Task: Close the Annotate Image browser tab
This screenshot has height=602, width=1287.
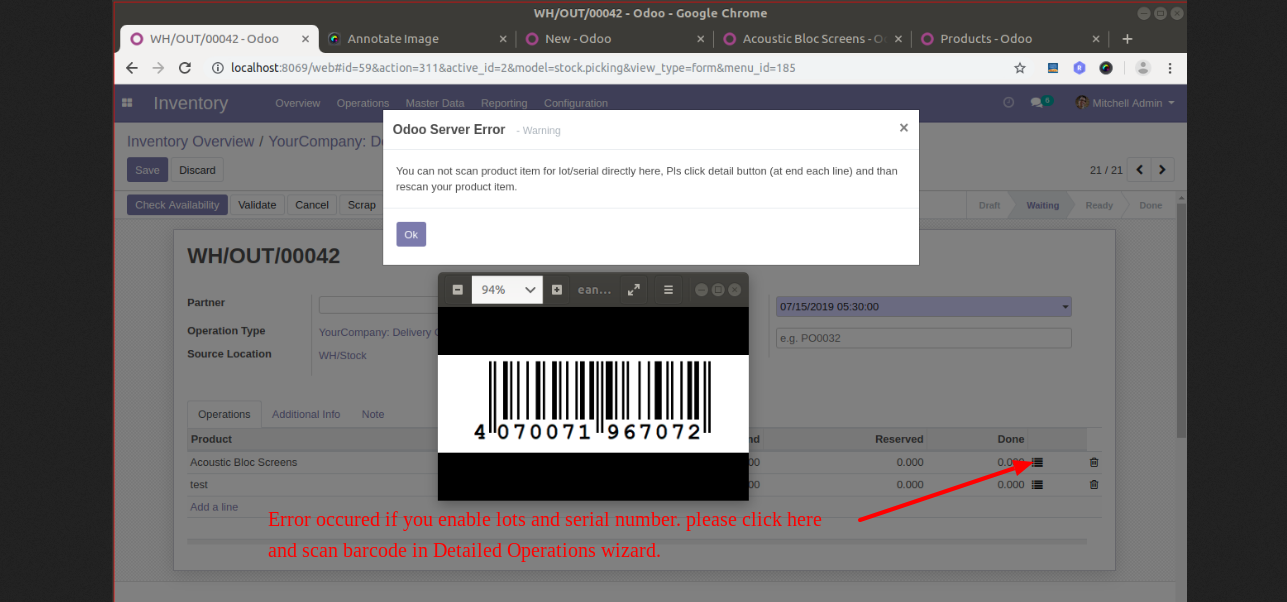Action: point(503,39)
